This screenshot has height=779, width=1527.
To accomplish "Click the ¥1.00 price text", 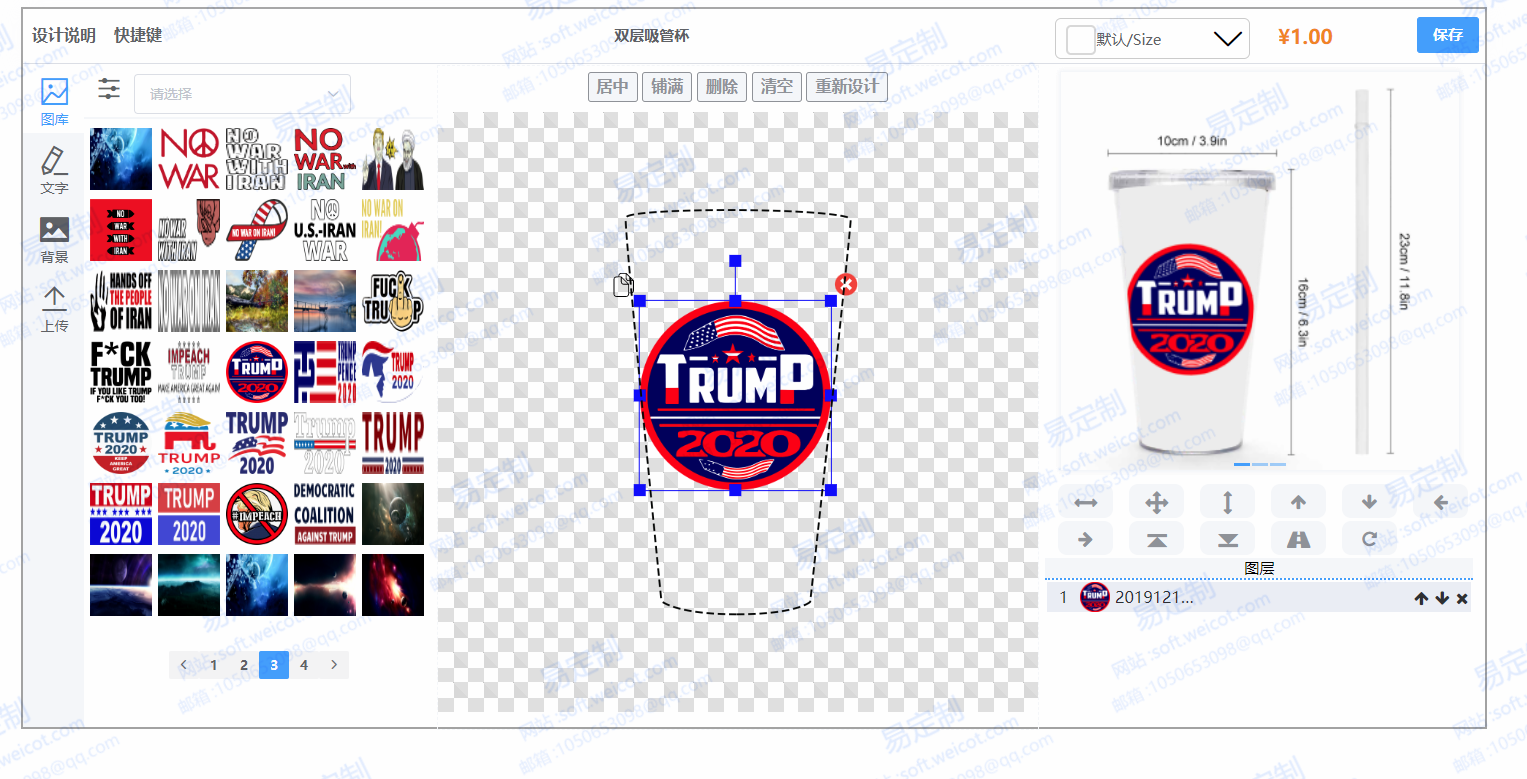I will [1305, 37].
